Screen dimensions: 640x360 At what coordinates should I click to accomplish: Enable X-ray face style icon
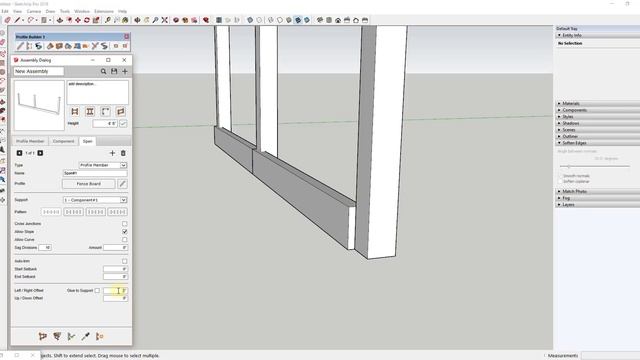(x=250, y=20)
